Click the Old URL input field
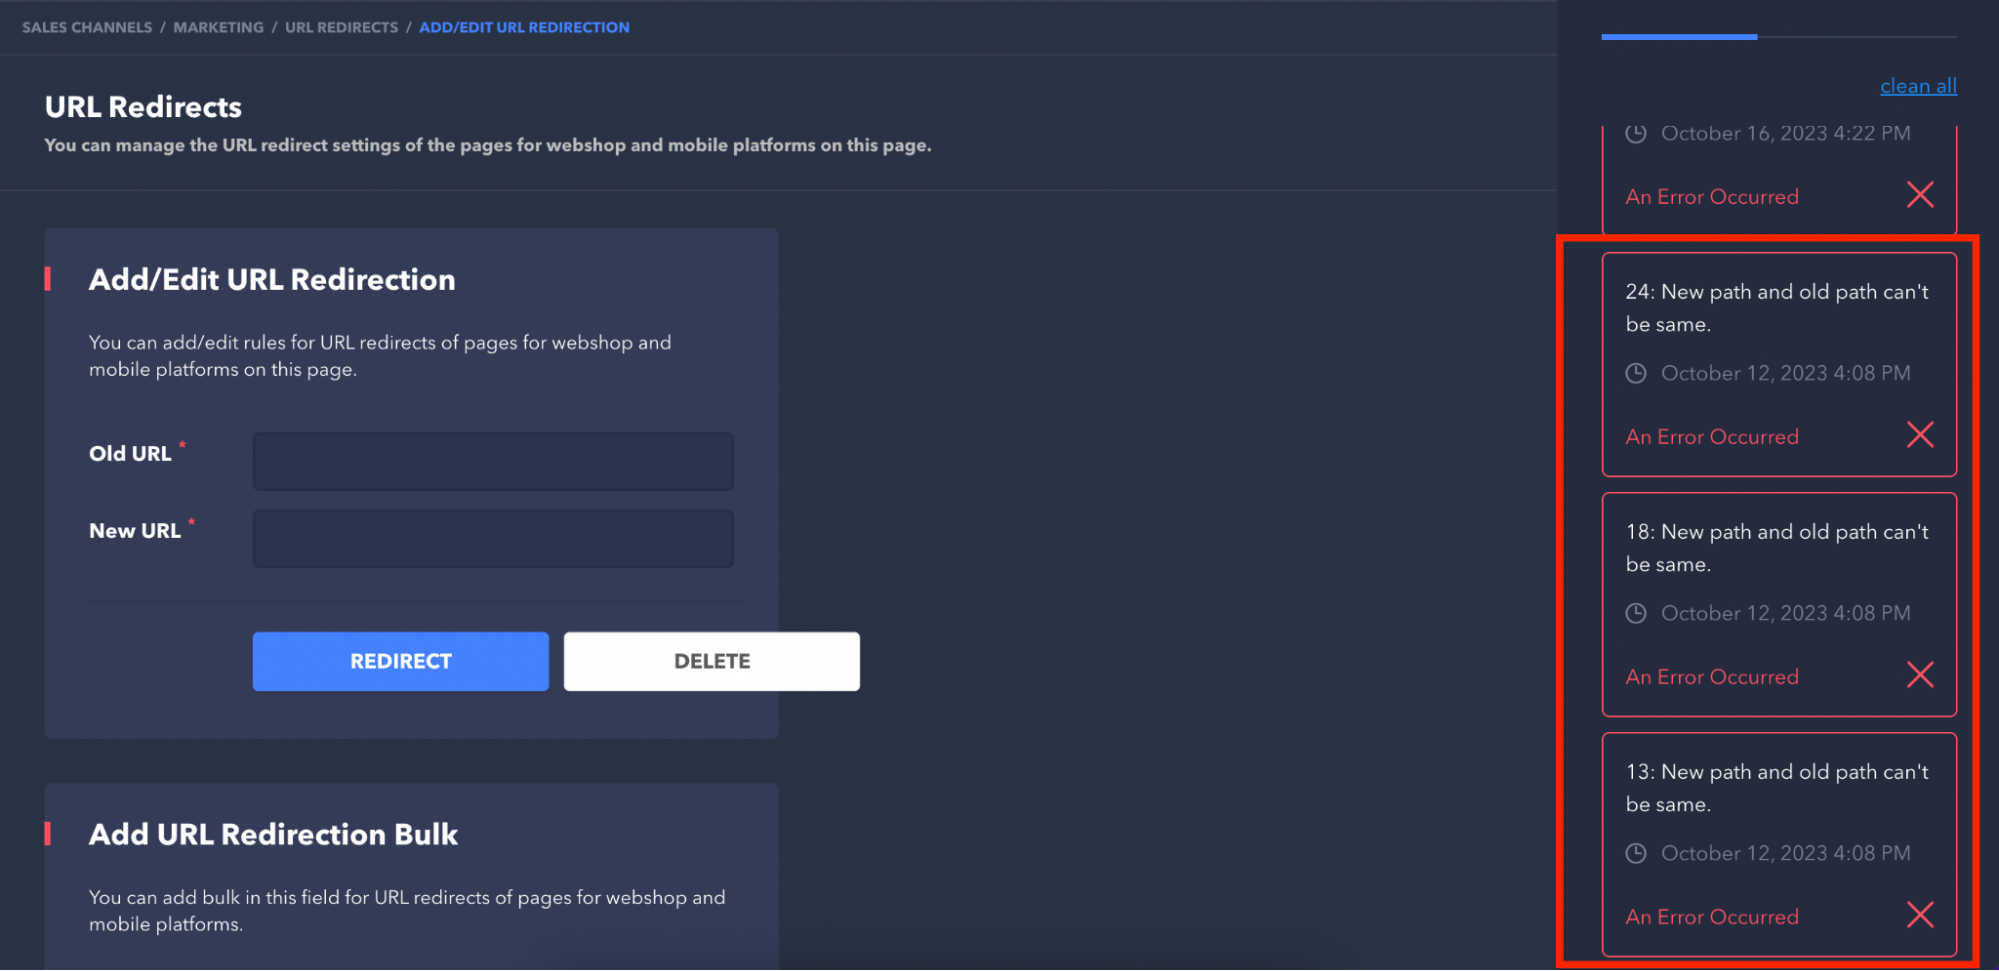 pos(493,461)
